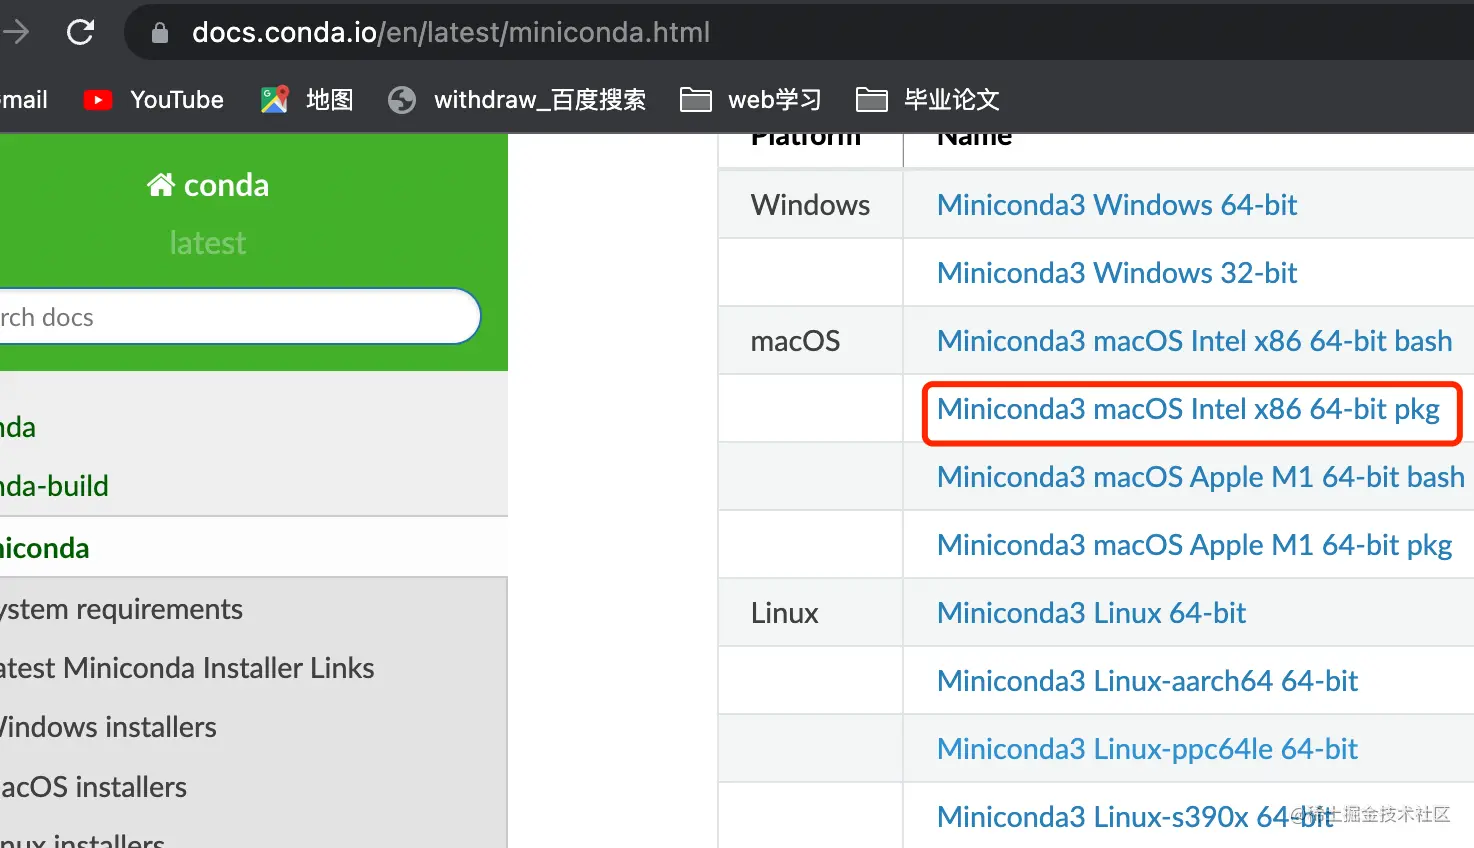The image size is (1474, 848).
Task: Click the address bar URL
Action: pos(451,32)
